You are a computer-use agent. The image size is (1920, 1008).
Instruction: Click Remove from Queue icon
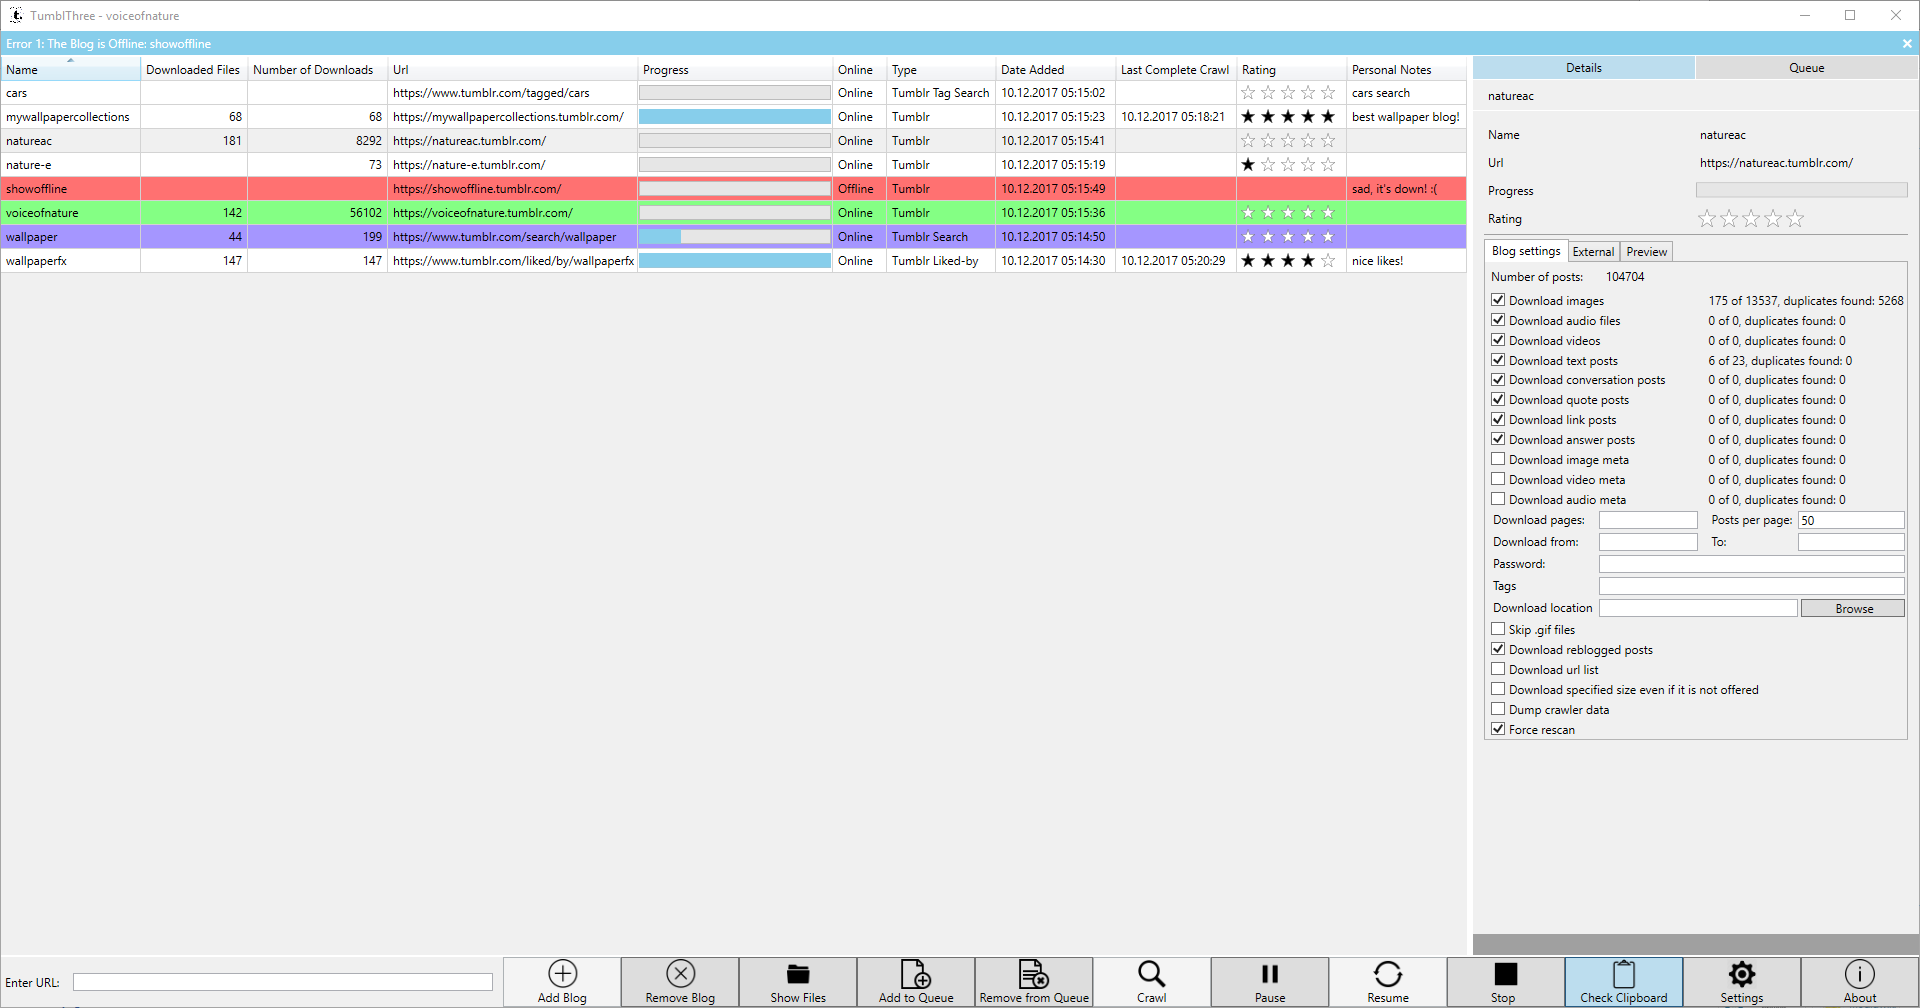[1034, 975]
